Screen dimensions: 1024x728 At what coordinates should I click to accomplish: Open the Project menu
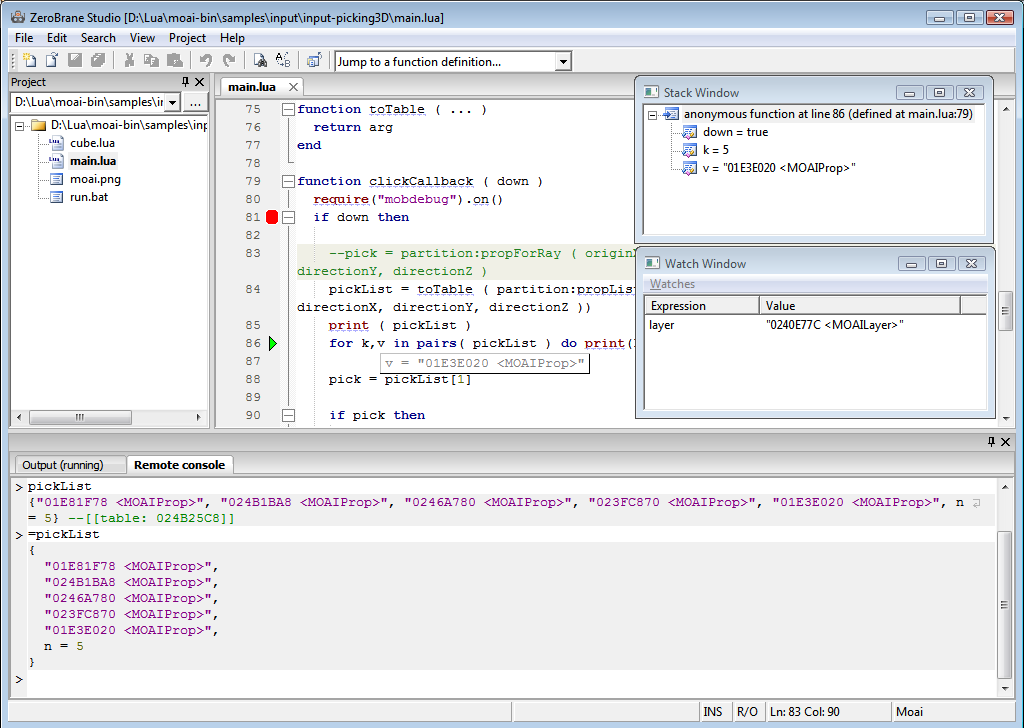tap(187, 38)
